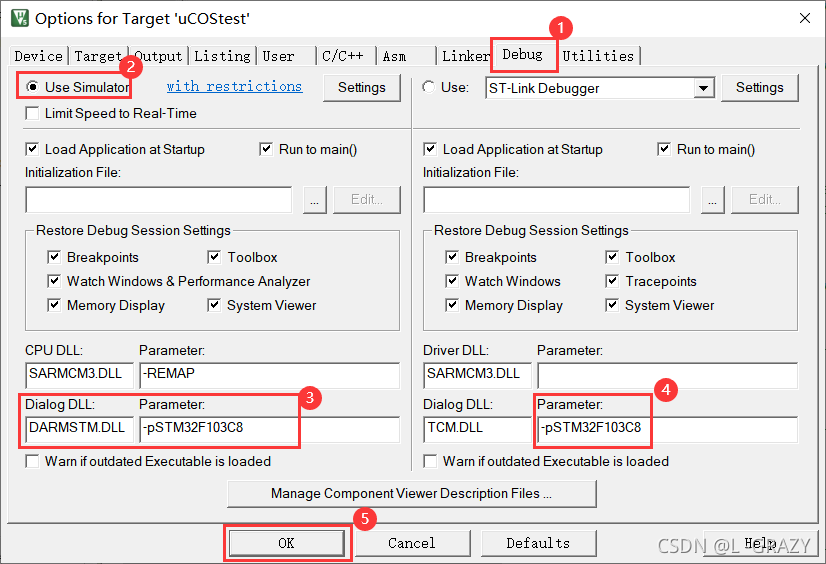Image resolution: width=826 pixels, height=564 pixels.
Task: Open the Listing tab
Action: (x=222, y=56)
